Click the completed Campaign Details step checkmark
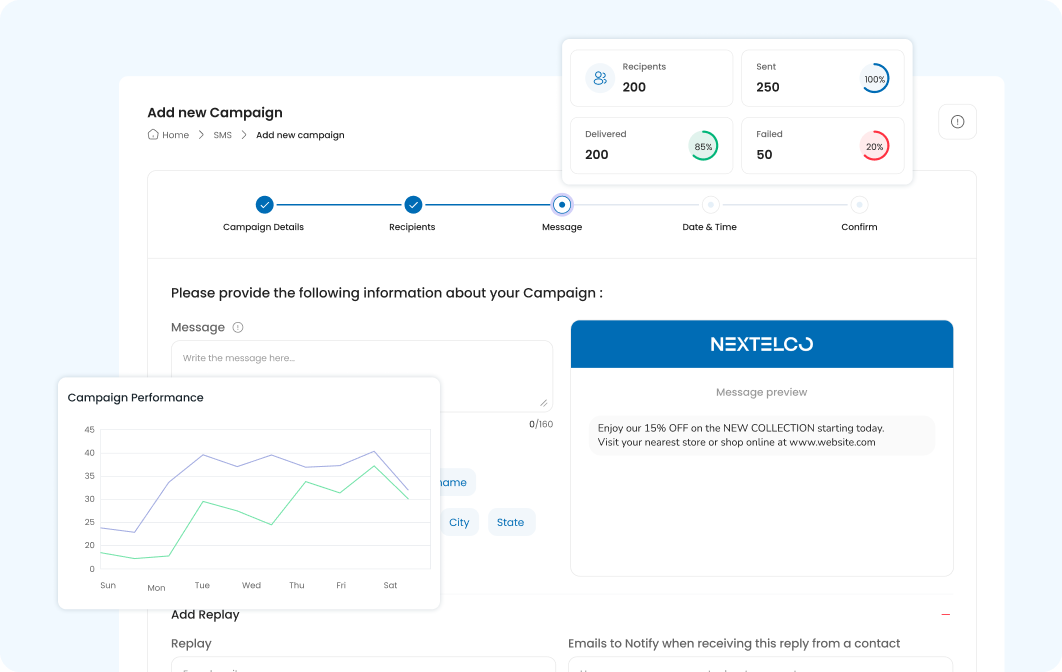Screen dimensions: 1062x672 (x=264, y=205)
